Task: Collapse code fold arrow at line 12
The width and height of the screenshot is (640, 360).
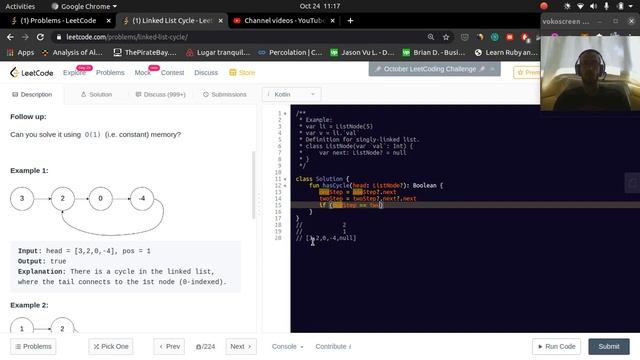Action: tap(285, 186)
